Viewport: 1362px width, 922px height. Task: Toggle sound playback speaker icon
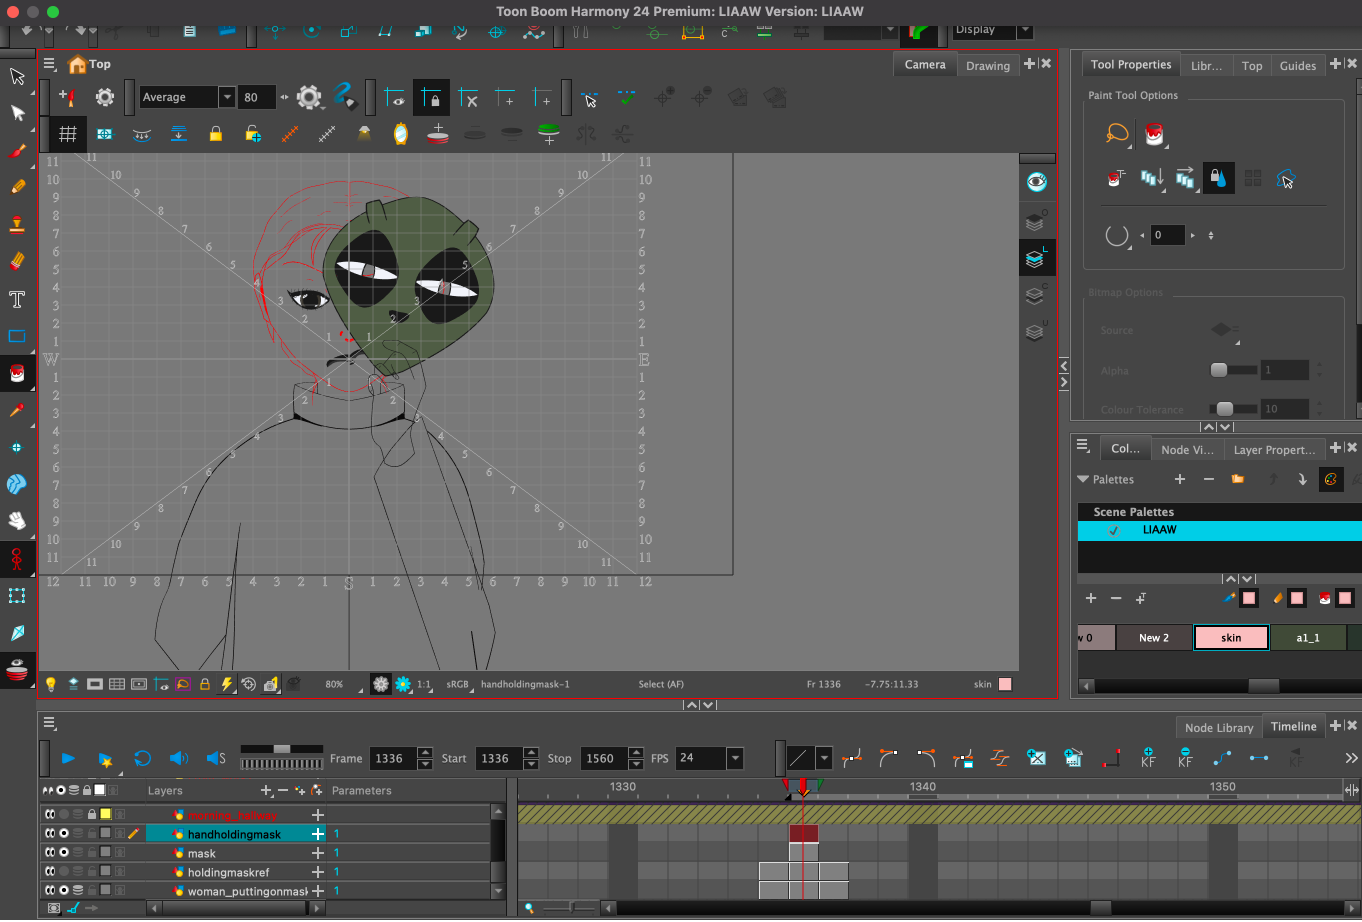[x=179, y=758]
